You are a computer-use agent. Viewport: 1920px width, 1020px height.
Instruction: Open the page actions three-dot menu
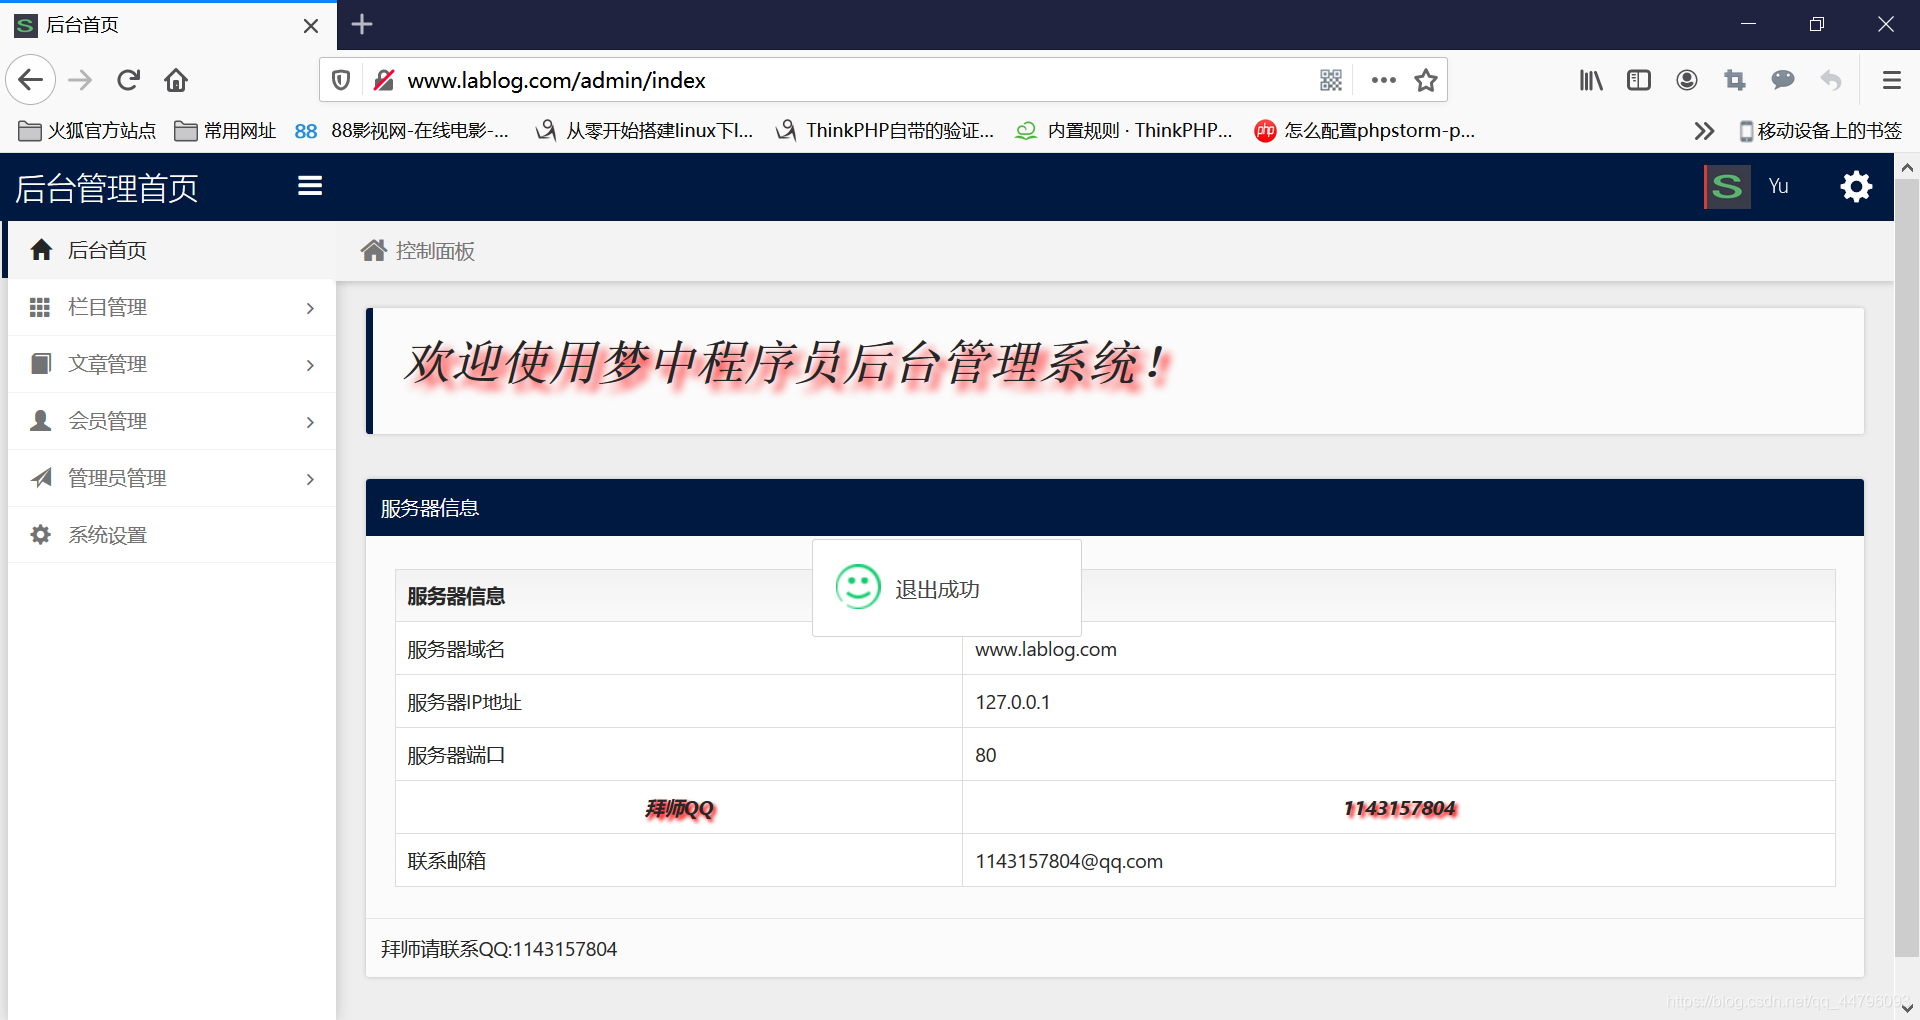click(x=1384, y=80)
